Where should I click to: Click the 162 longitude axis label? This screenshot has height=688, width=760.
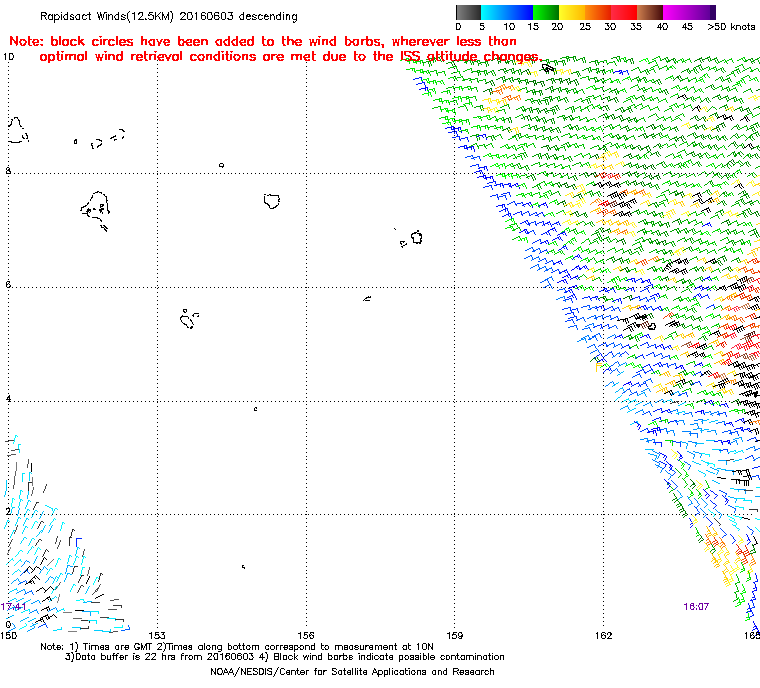tap(603, 635)
